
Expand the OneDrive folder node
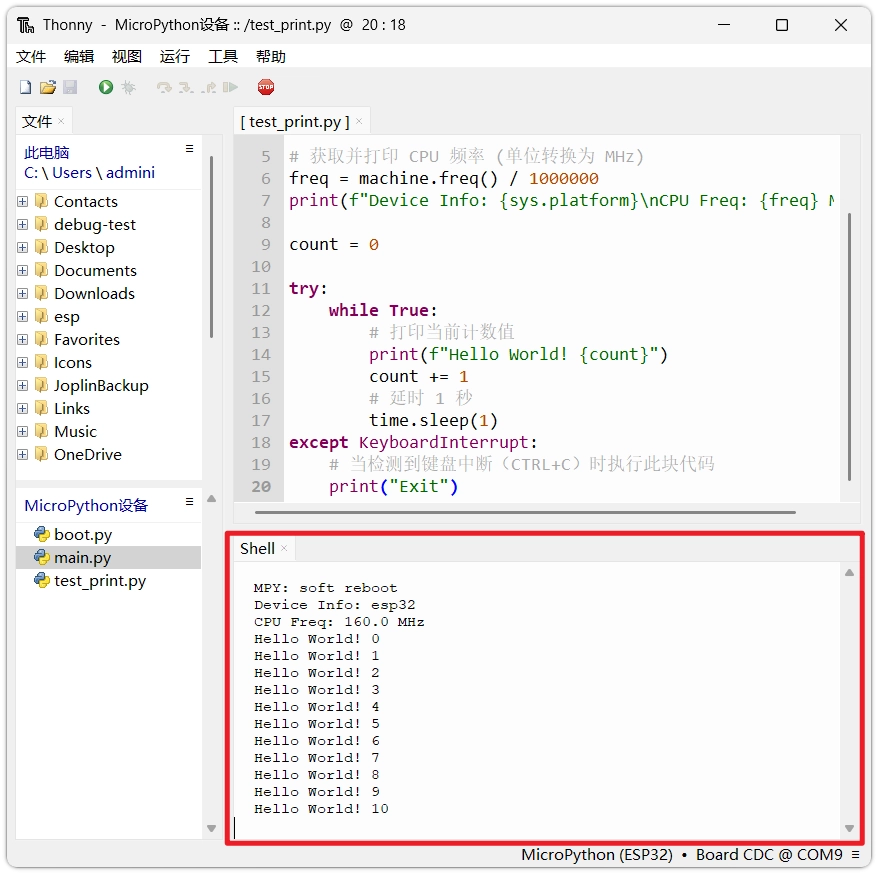click(x=23, y=454)
